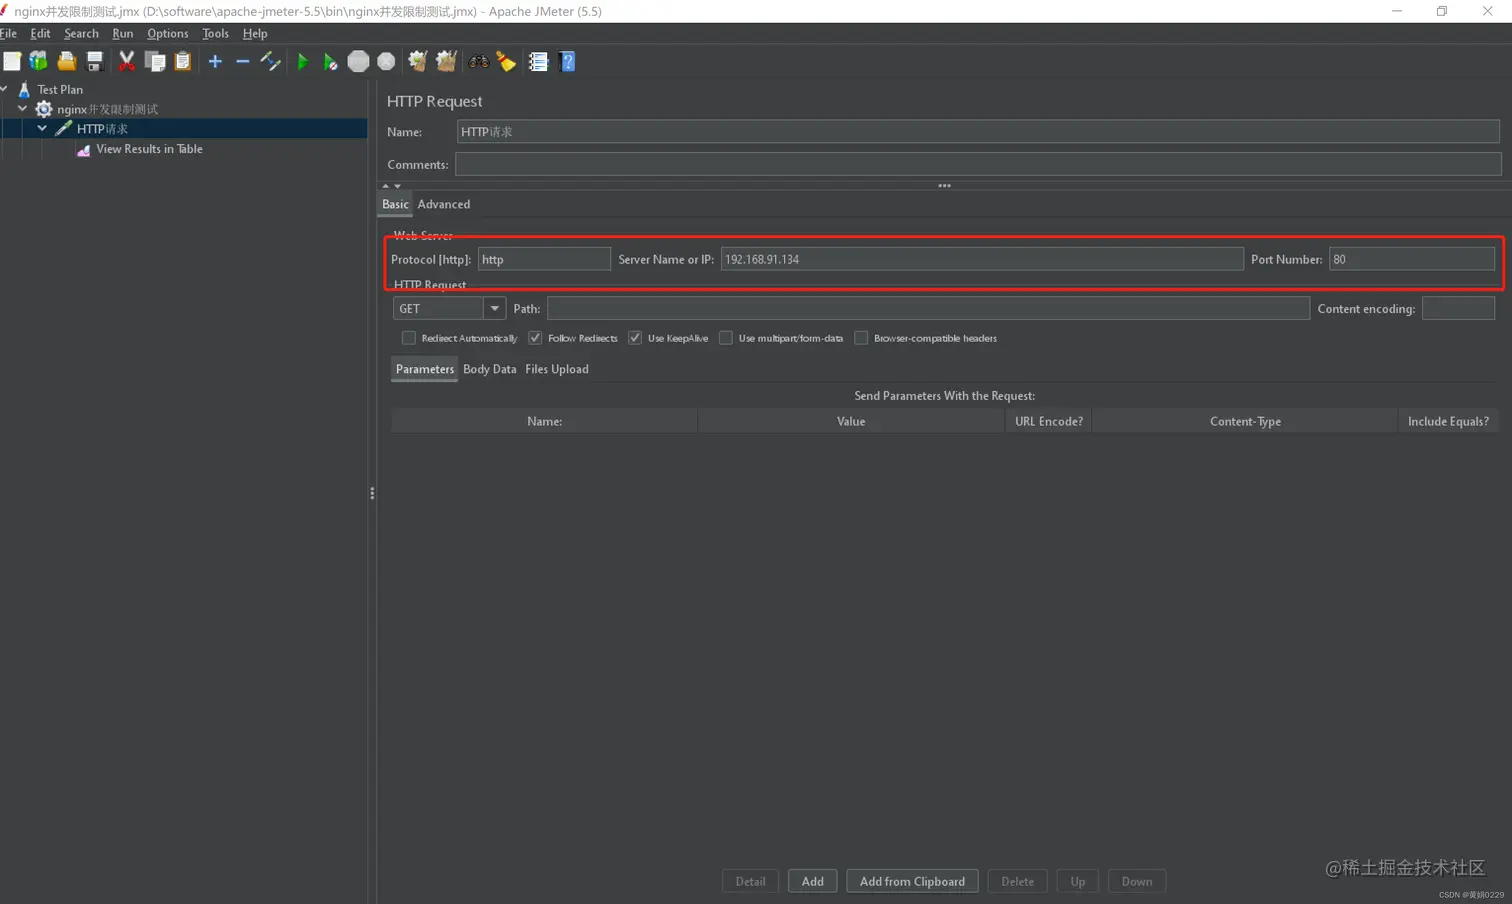Collapse the nginx thread group node arrow

[x=23, y=109]
